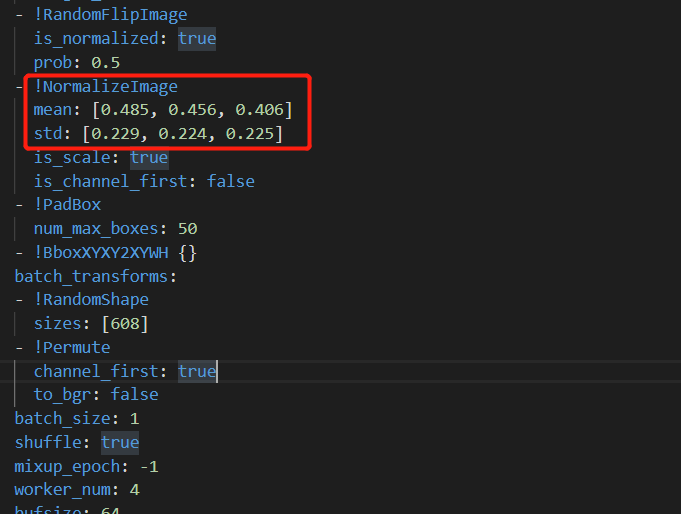
Task: Click the false value of to_bgr
Action: click(135, 395)
